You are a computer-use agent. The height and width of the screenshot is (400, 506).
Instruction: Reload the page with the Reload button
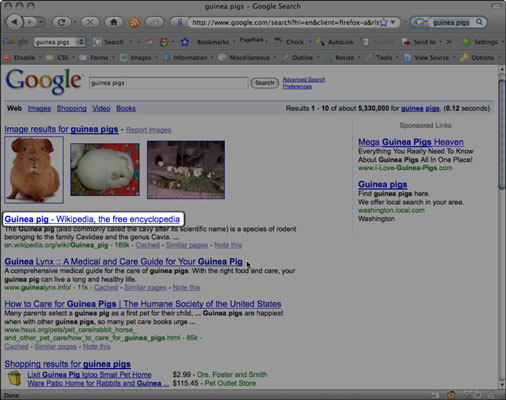(x=61, y=22)
